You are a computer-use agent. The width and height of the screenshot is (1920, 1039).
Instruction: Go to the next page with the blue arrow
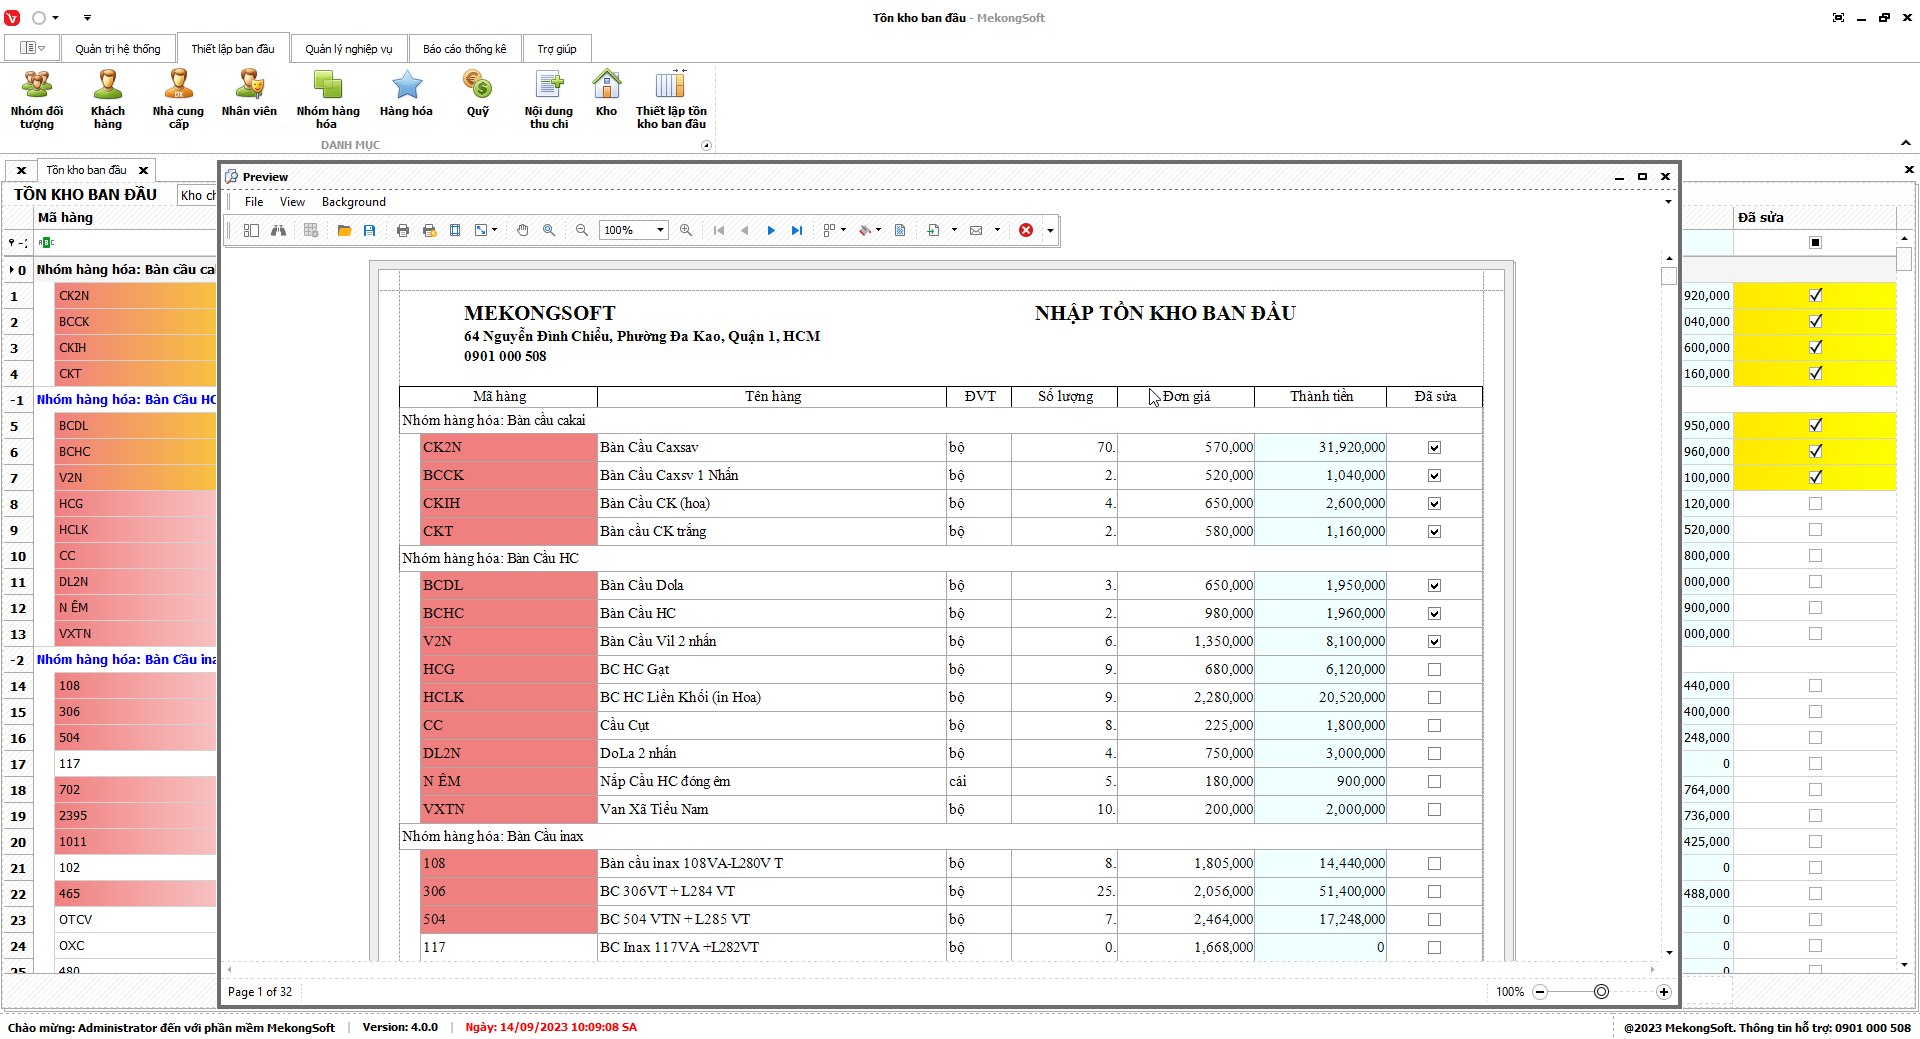point(771,230)
